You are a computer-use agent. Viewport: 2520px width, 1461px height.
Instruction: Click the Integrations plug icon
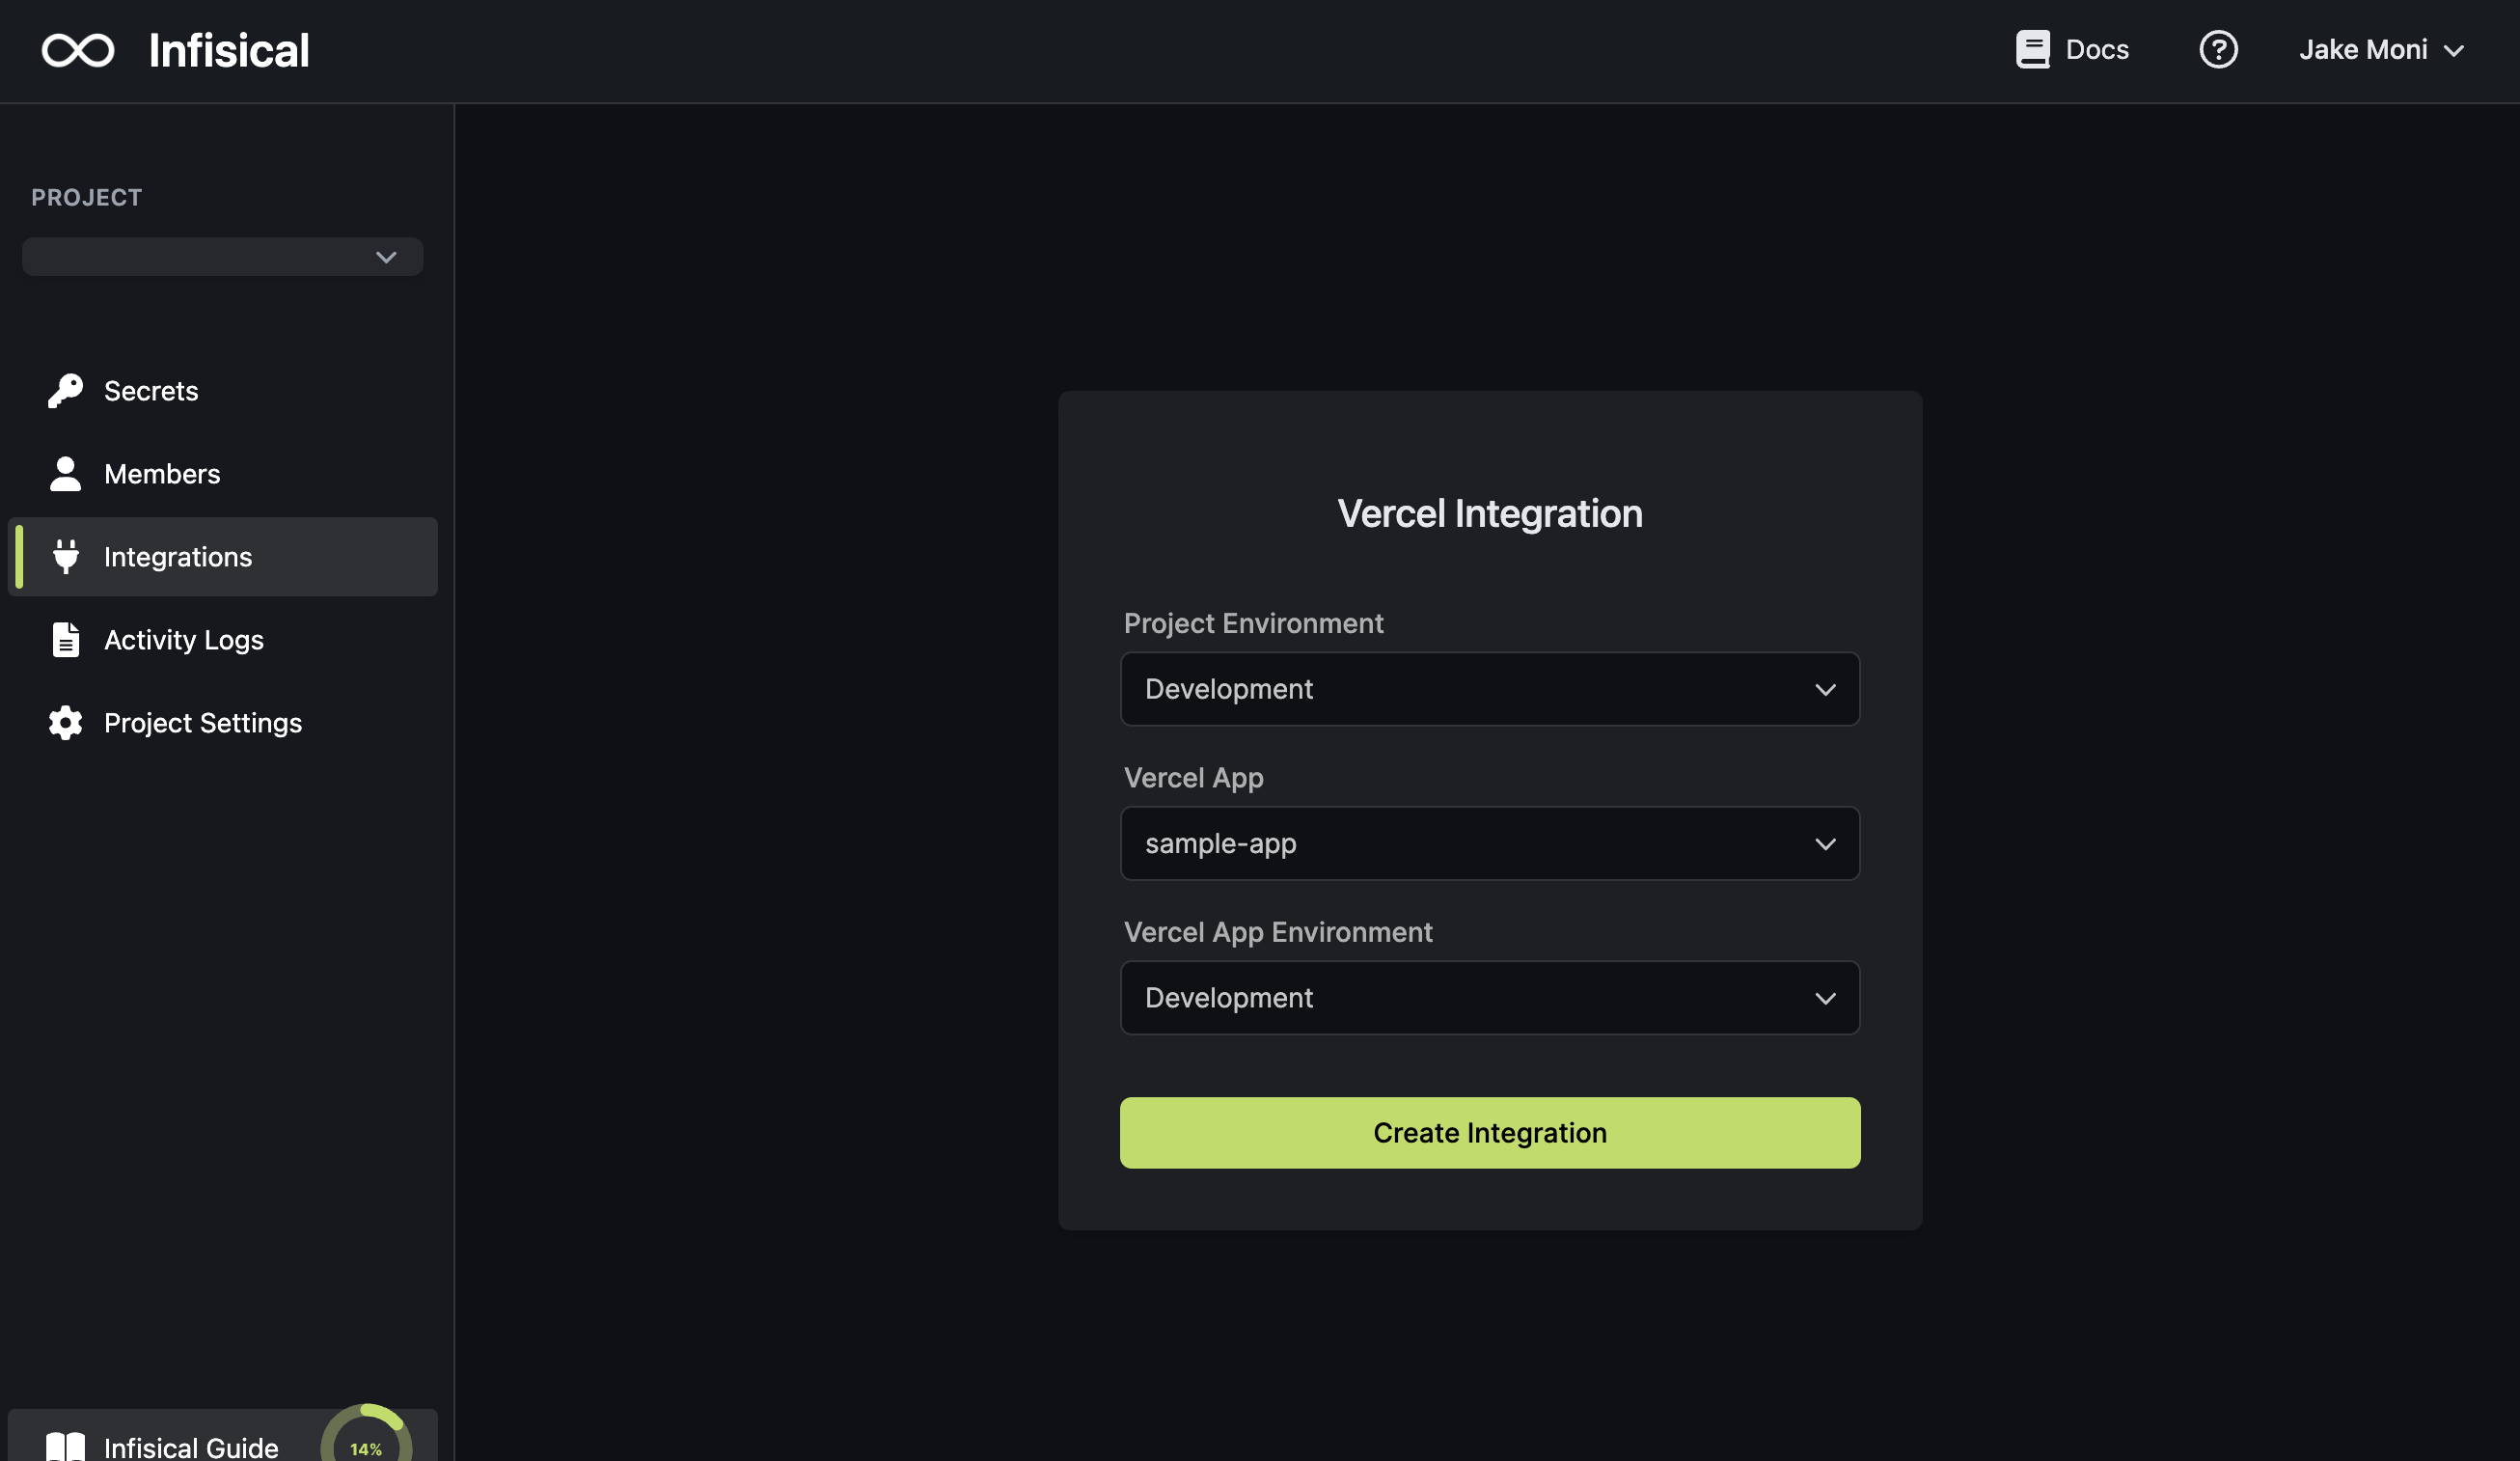66,557
